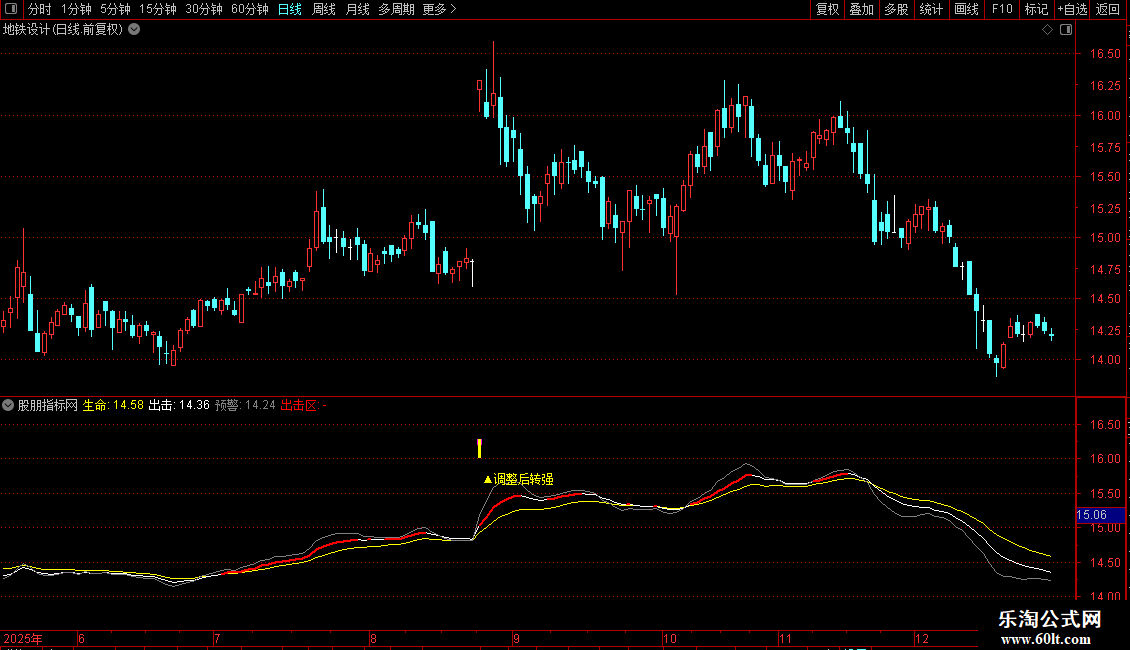Select the 30分钟 period tab
Image resolution: width=1130 pixels, height=650 pixels.
203,9
